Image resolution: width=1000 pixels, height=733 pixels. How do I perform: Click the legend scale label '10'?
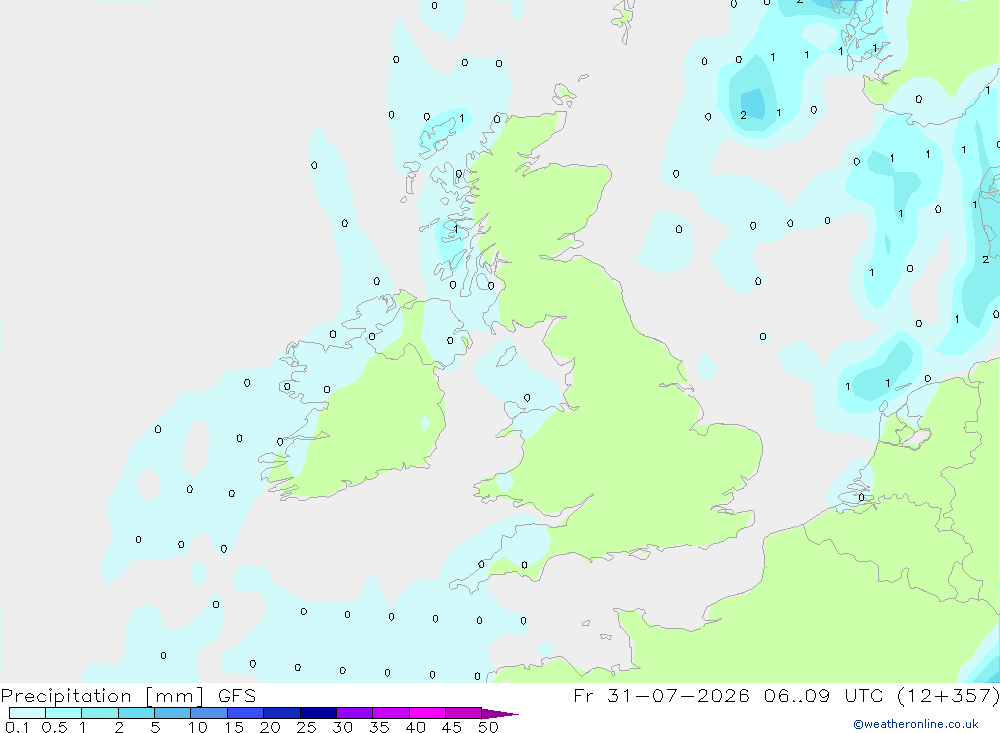click(x=198, y=727)
